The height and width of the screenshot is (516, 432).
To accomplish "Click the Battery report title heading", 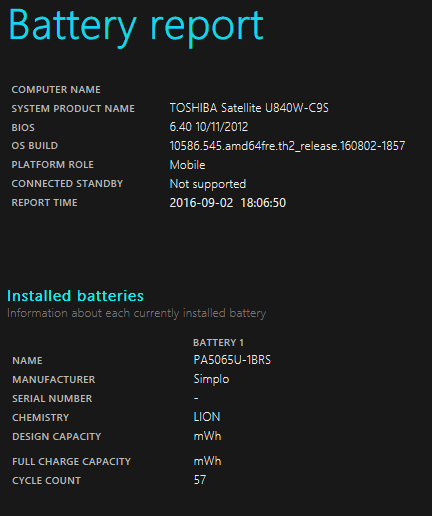I will pyautogui.click(x=136, y=28).
